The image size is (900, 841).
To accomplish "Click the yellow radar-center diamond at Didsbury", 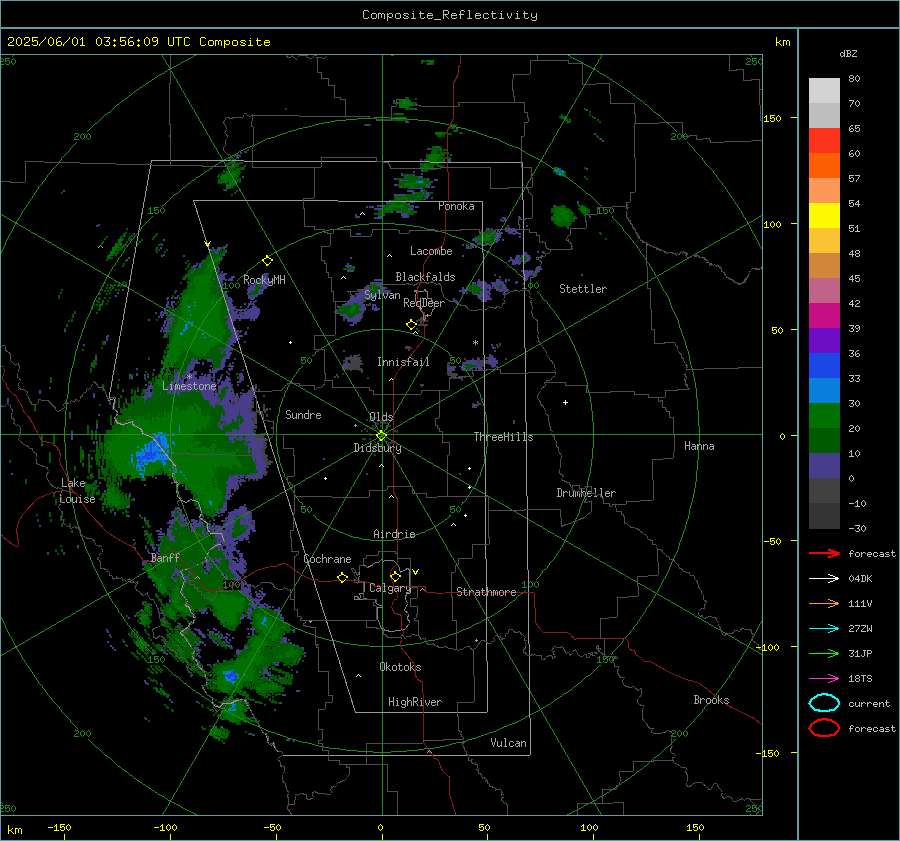I will tap(381, 436).
